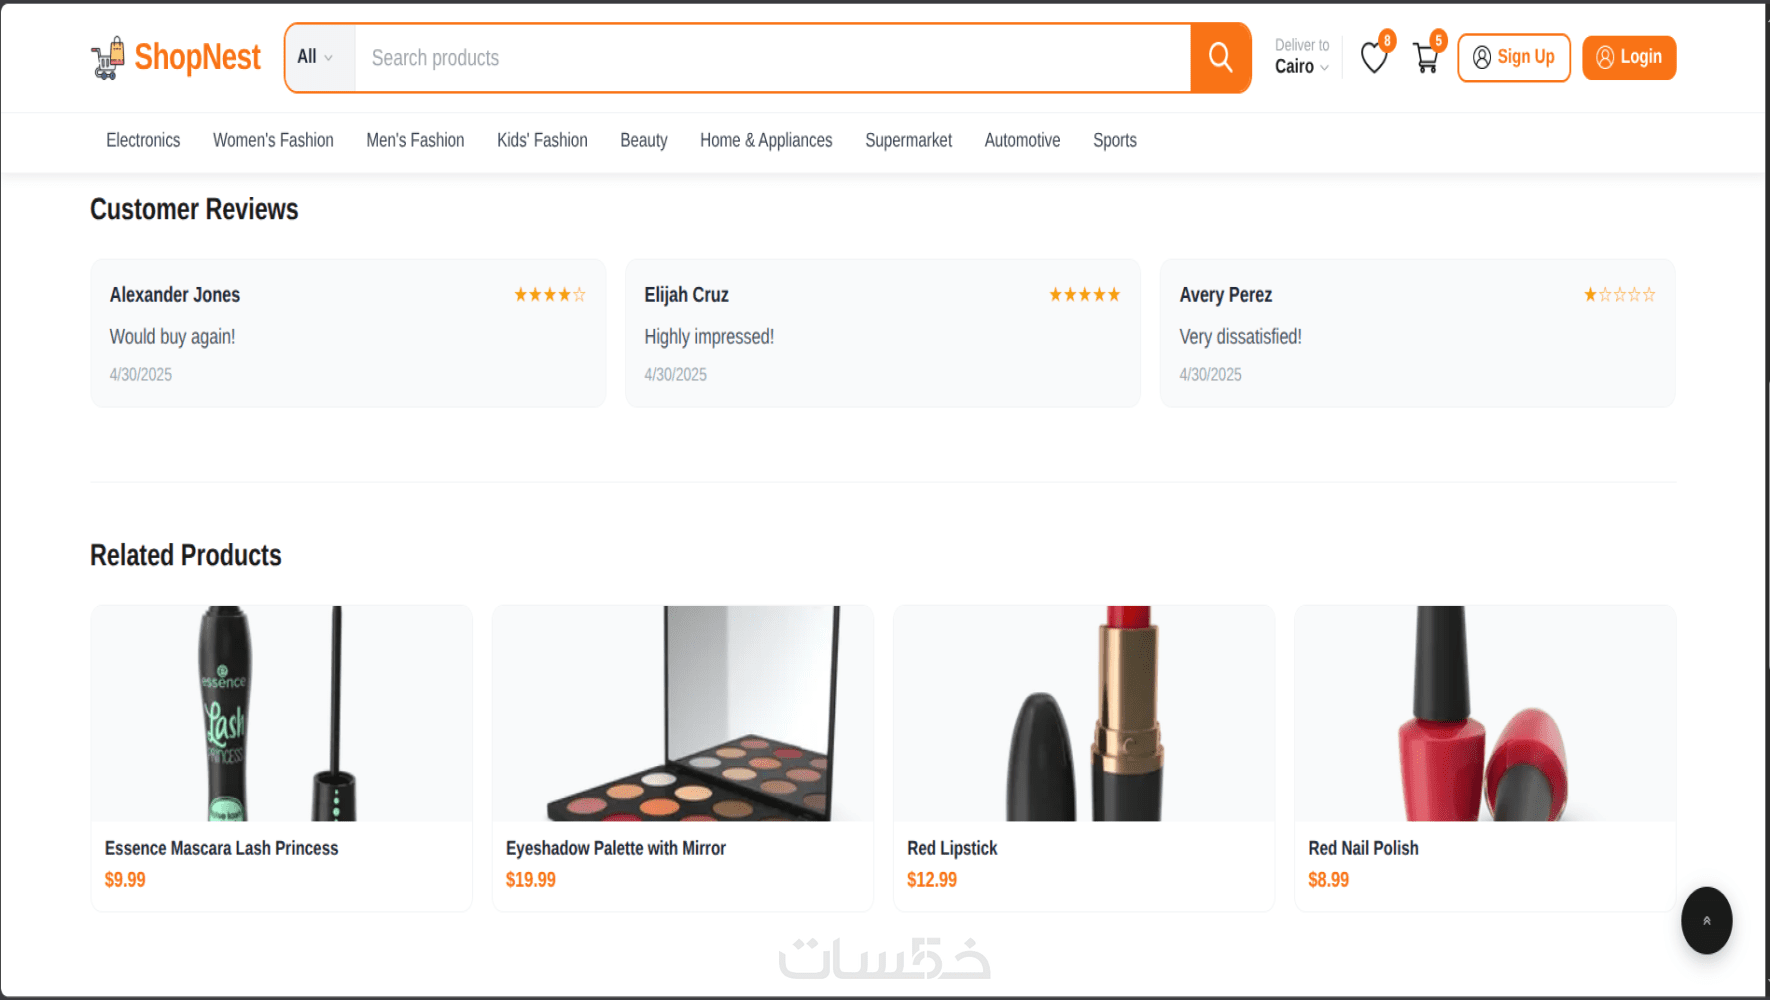Go to Home & Appliances category
The image size is (1770, 1000).
coord(766,140)
